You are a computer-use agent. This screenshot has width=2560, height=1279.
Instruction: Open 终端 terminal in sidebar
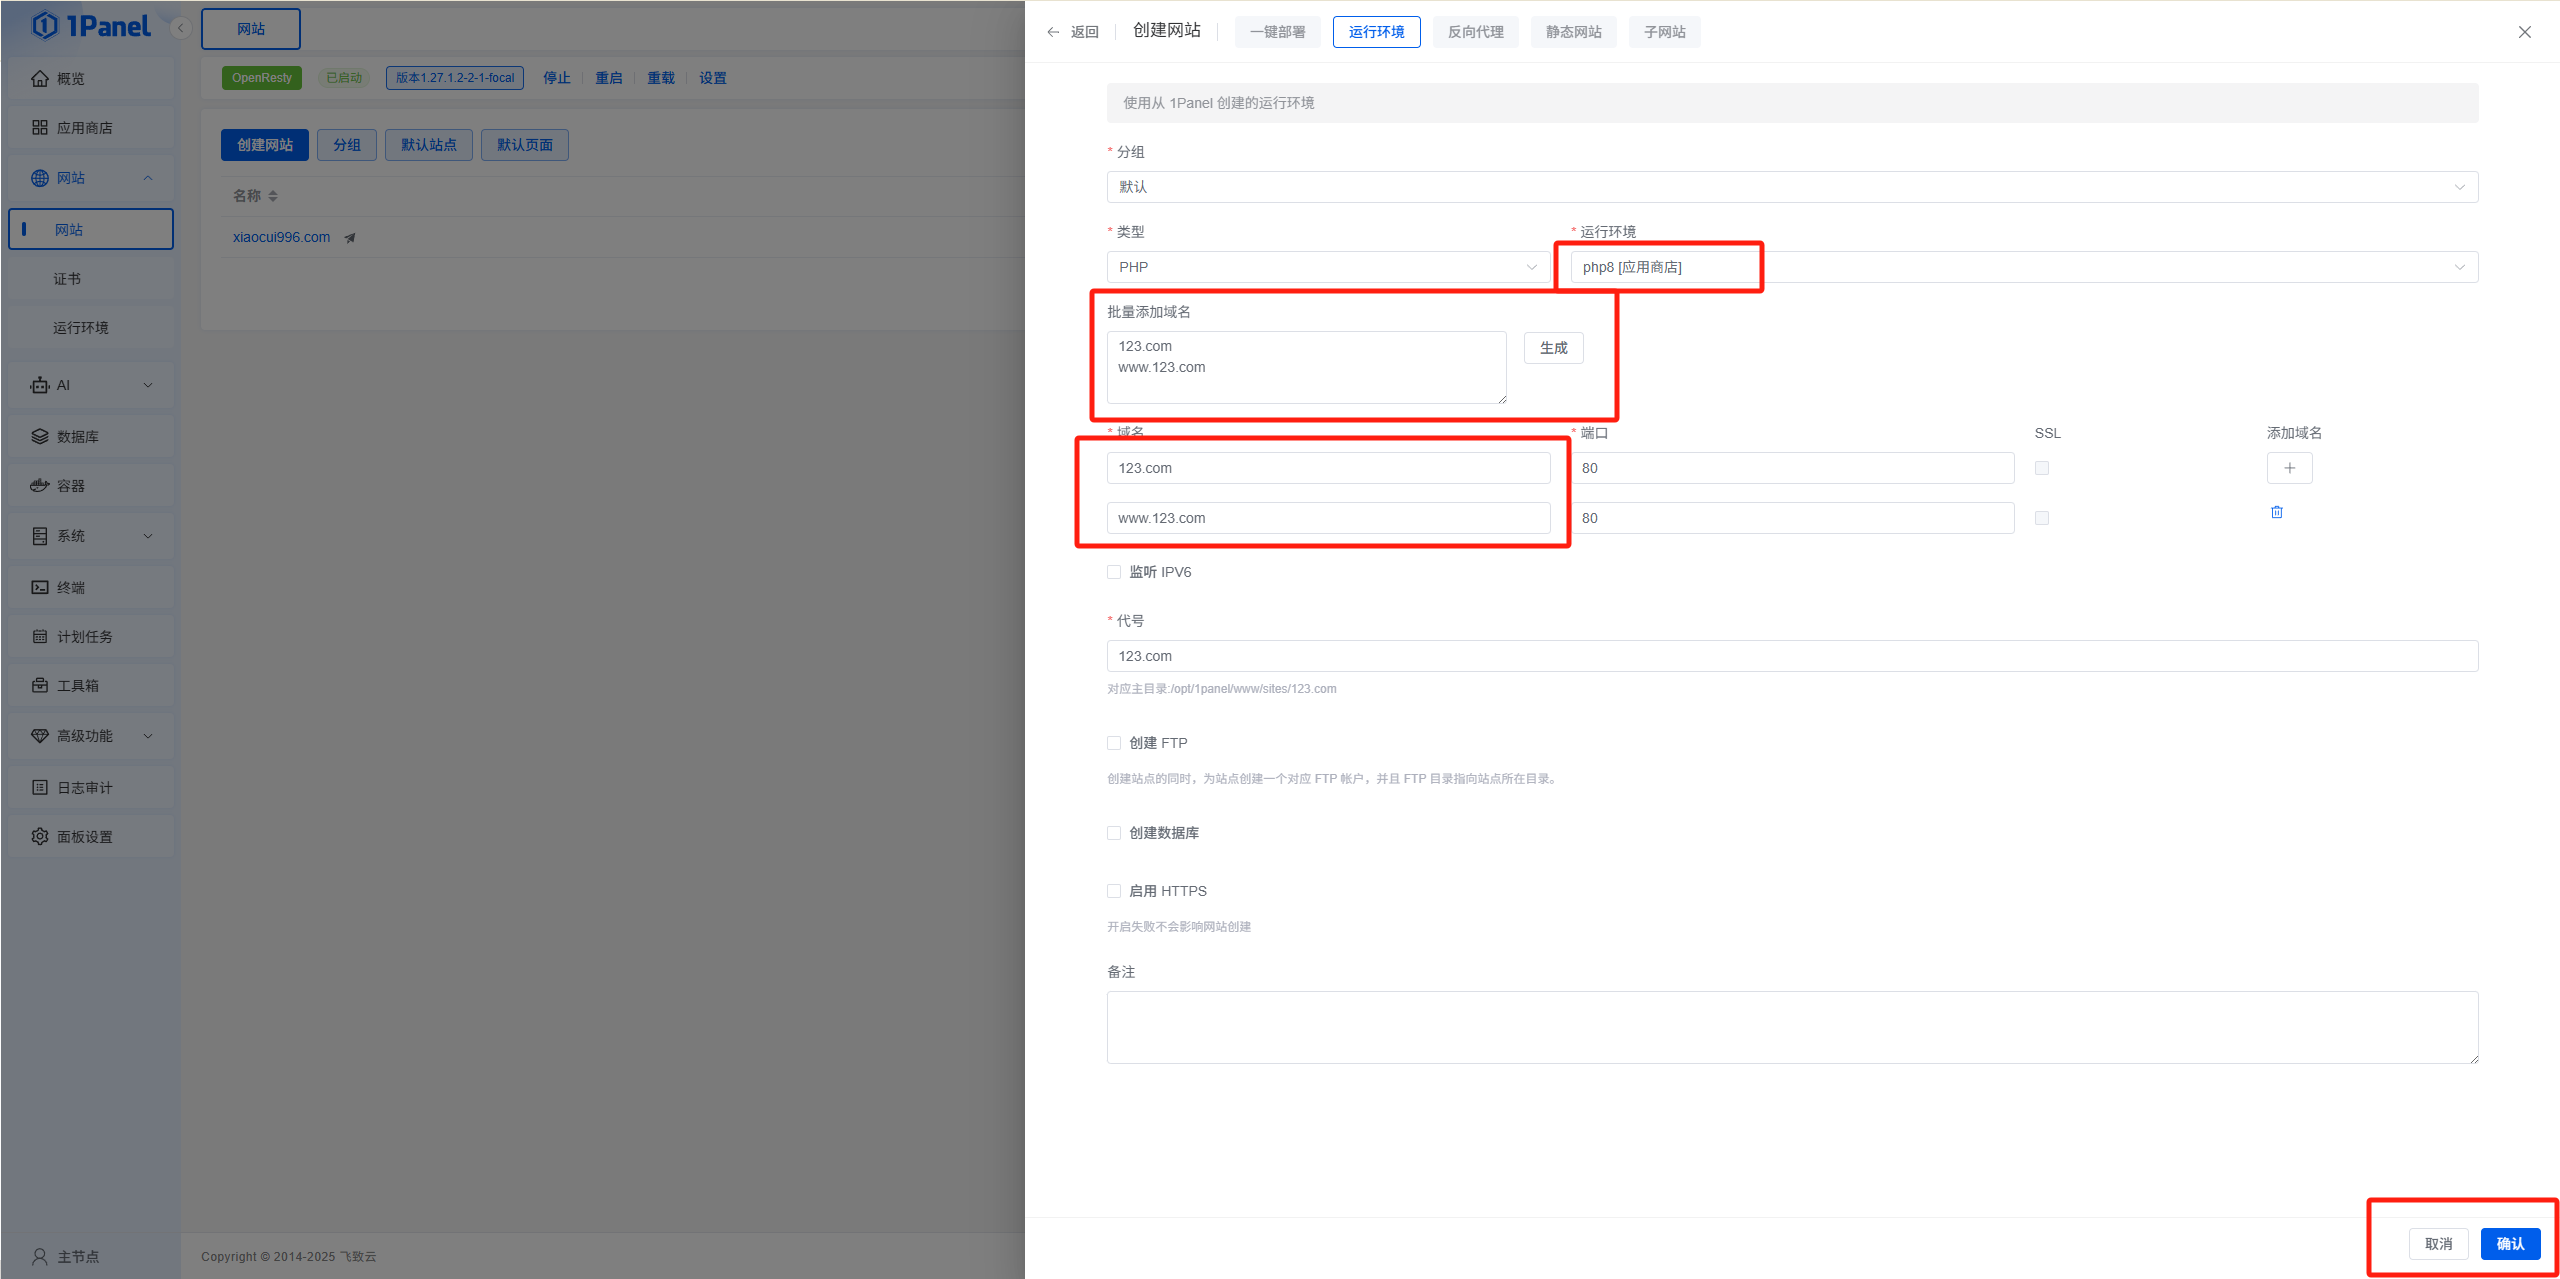coord(70,588)
